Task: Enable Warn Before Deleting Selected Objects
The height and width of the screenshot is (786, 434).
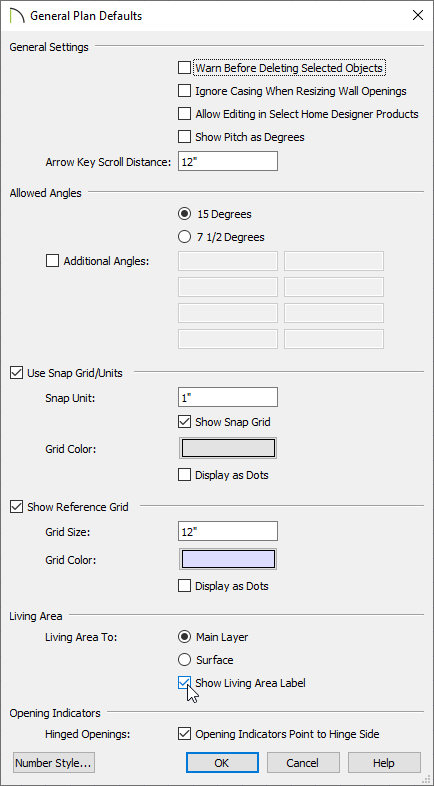Action: (x=184, y=67)
